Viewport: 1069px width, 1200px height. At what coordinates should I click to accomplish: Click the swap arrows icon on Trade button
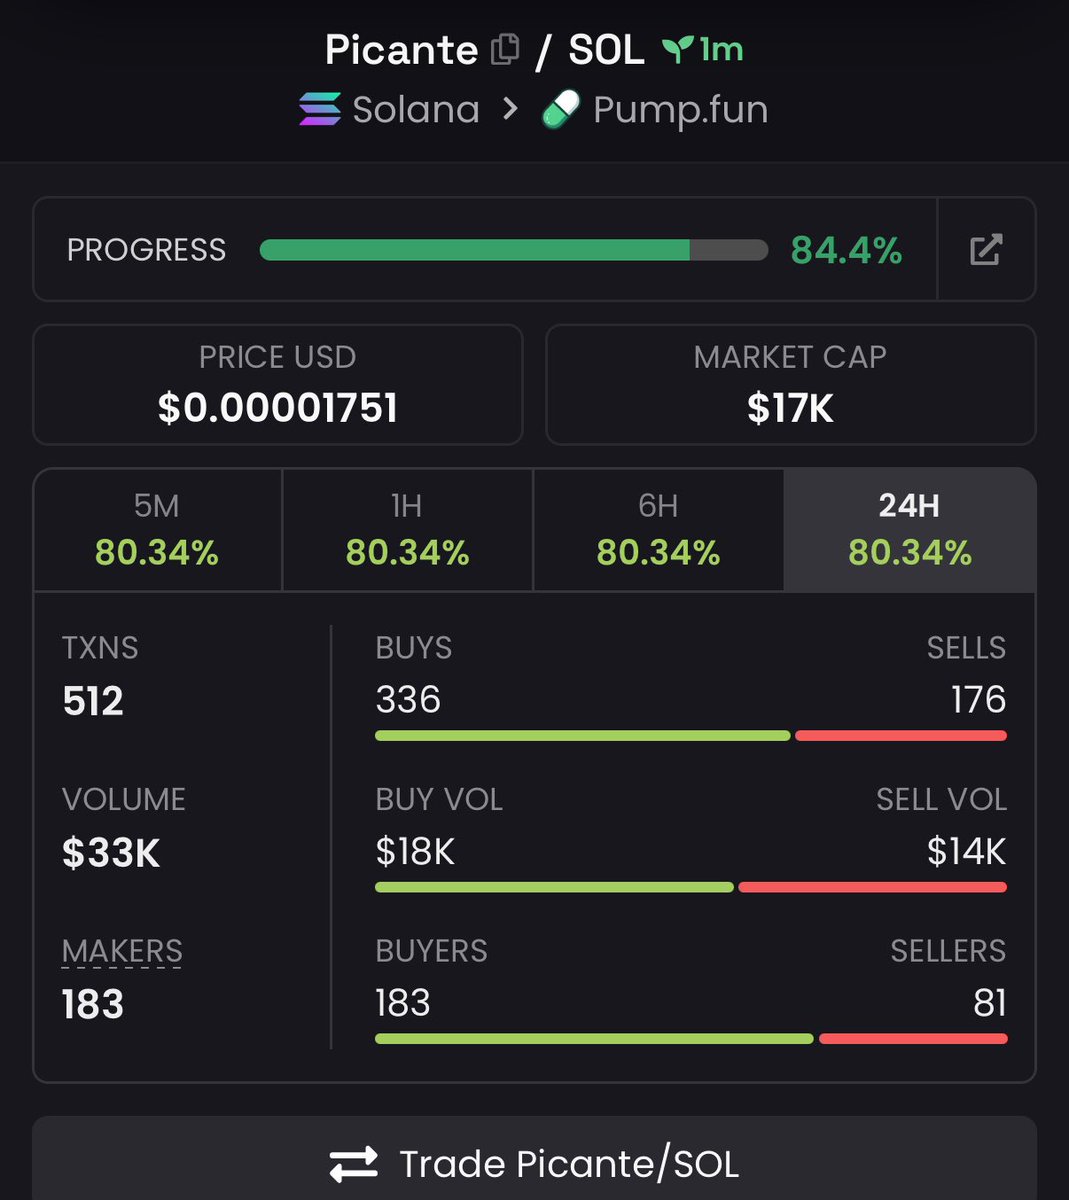(351, 1163)
